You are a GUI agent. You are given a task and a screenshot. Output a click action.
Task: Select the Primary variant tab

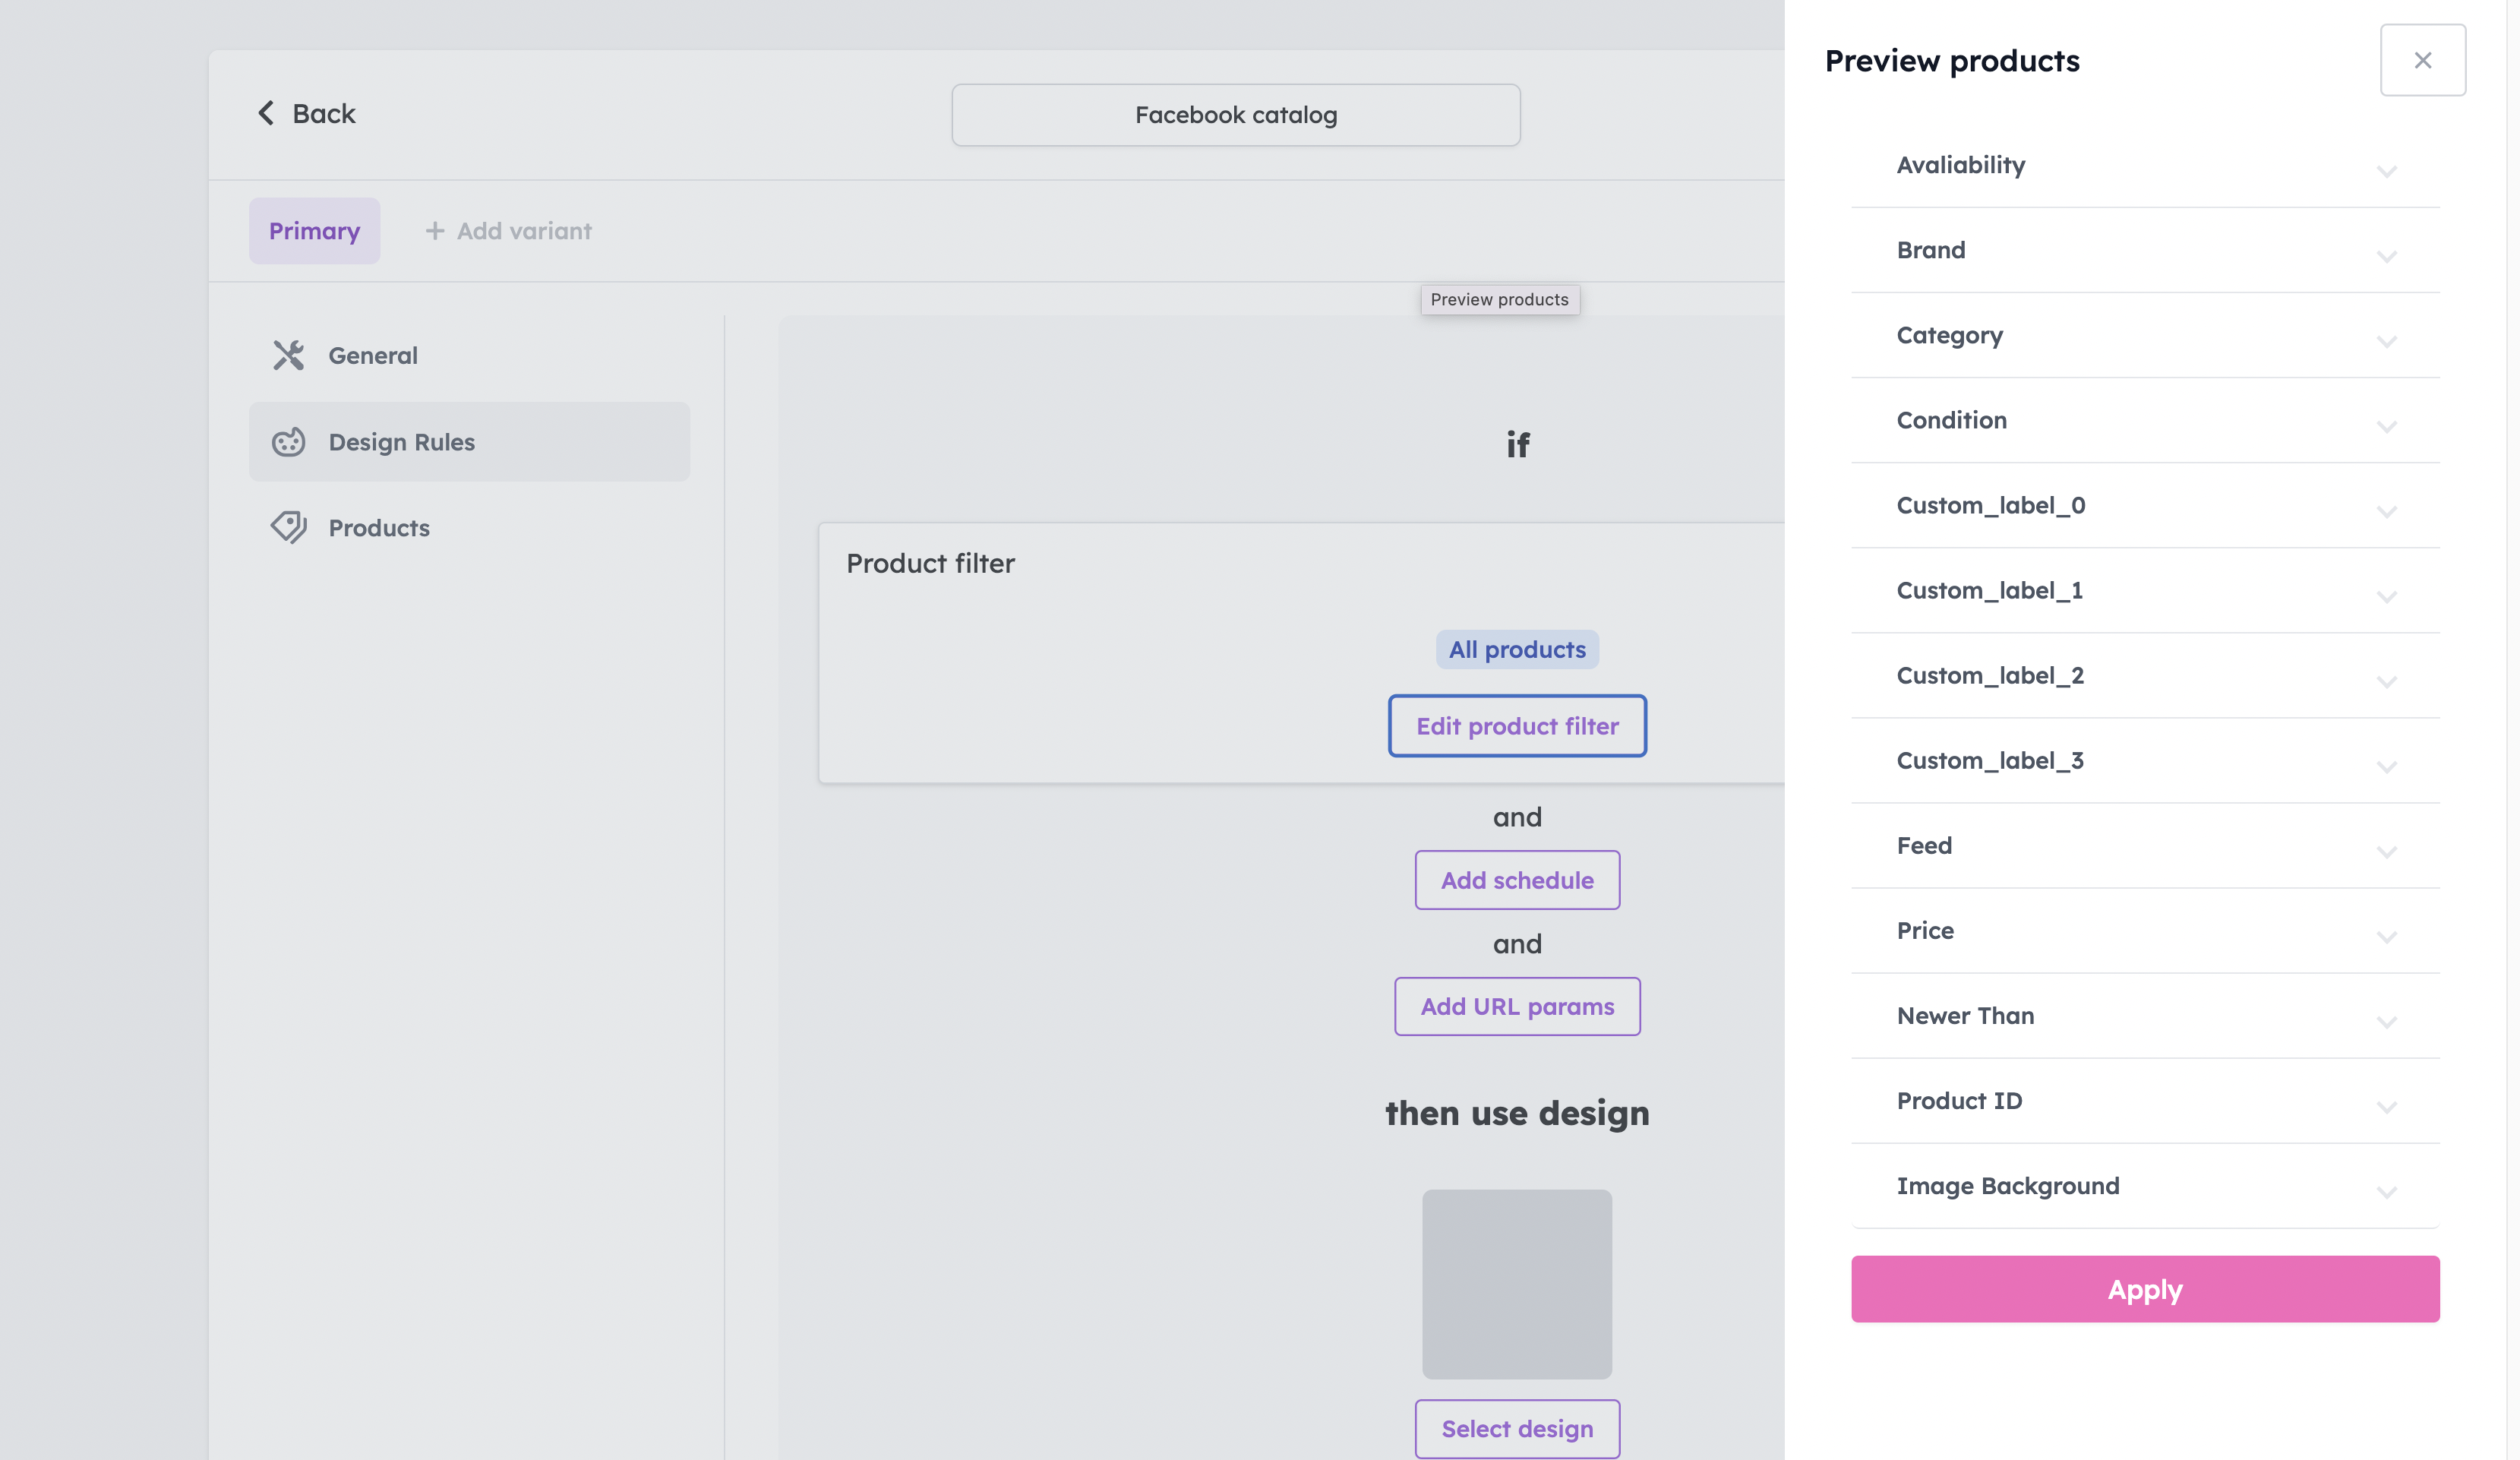pos(314,231)
